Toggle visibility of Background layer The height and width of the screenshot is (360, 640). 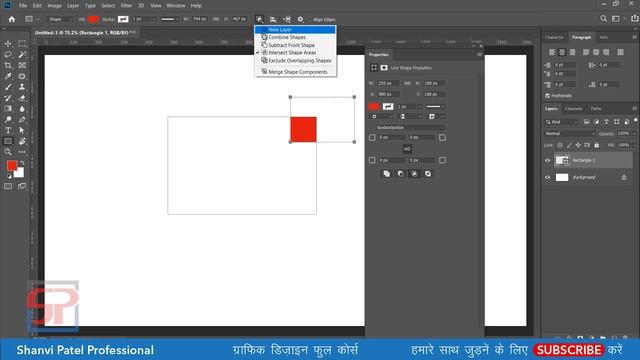point(548,178)
